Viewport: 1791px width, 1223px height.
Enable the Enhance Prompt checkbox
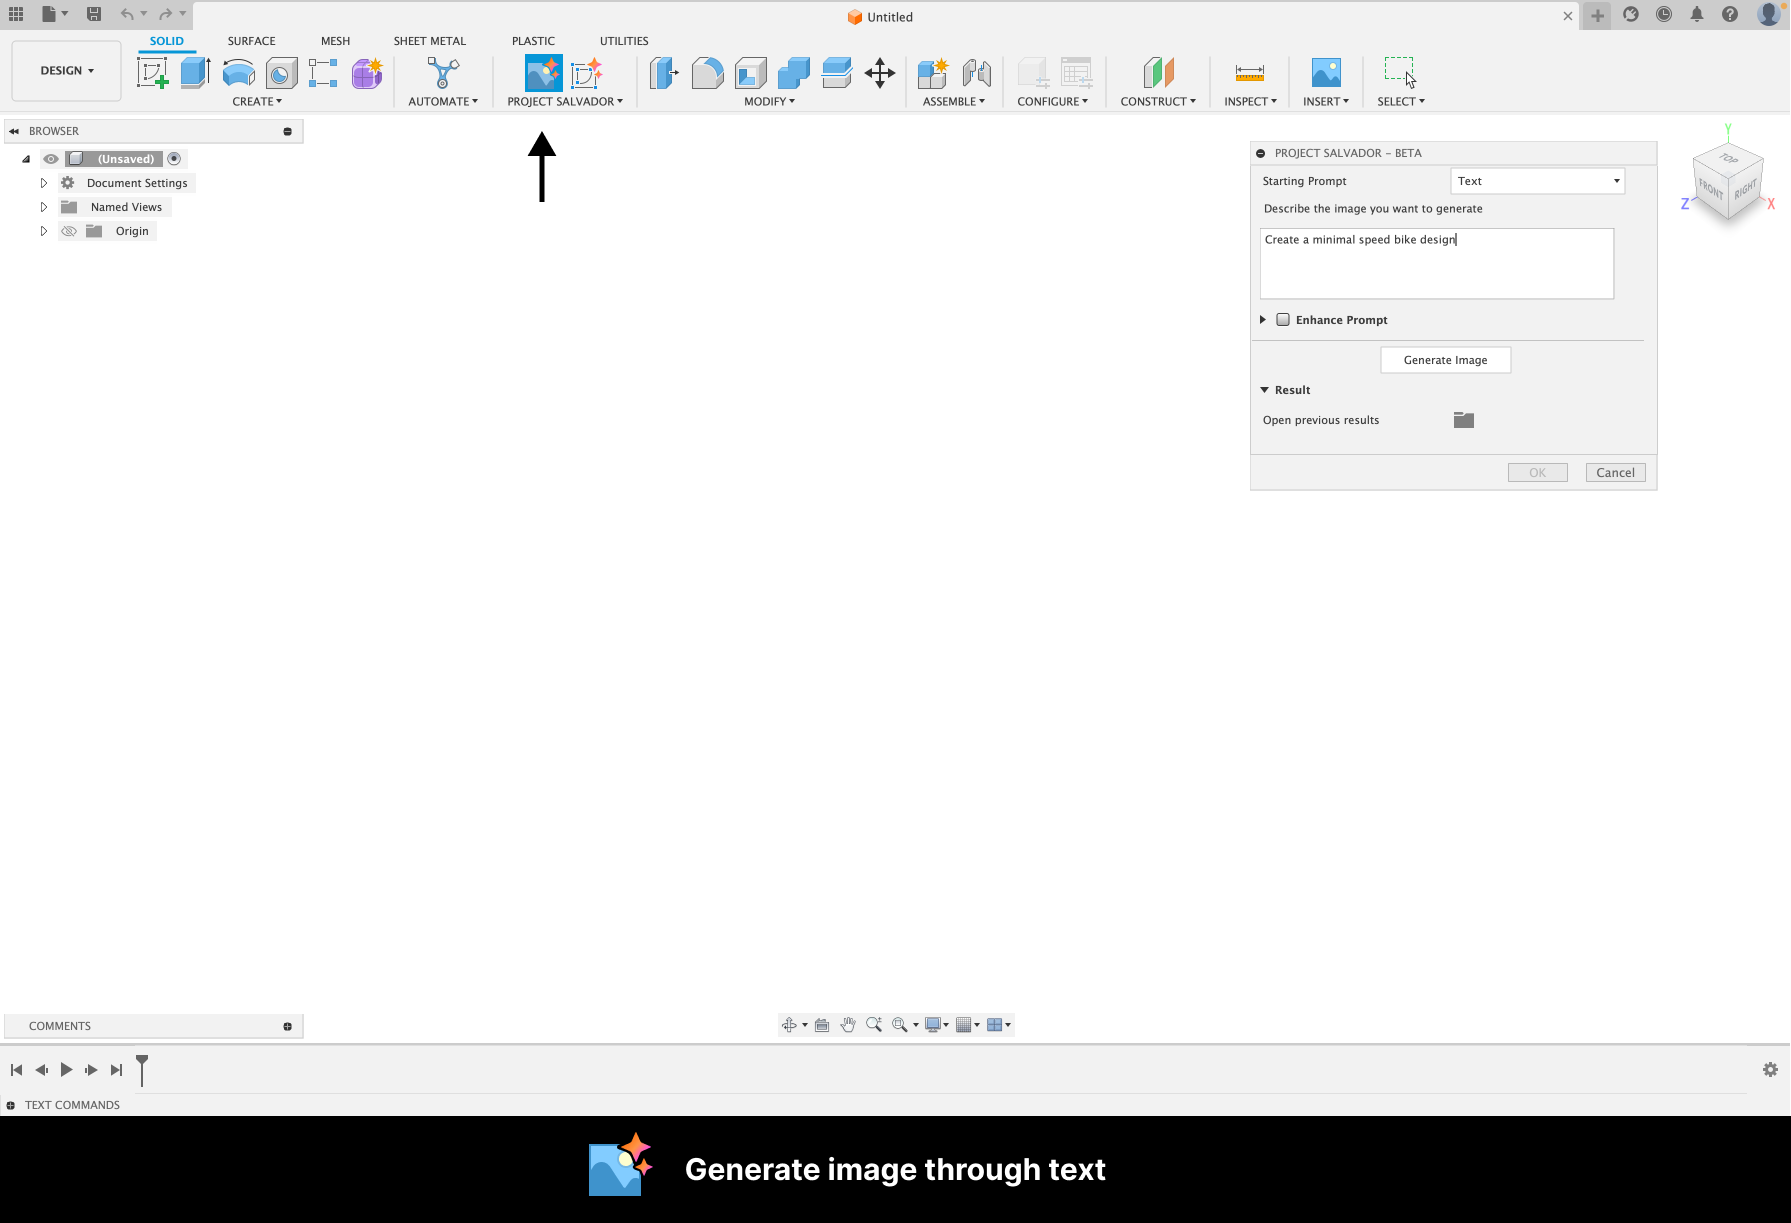pos(1283,320)
